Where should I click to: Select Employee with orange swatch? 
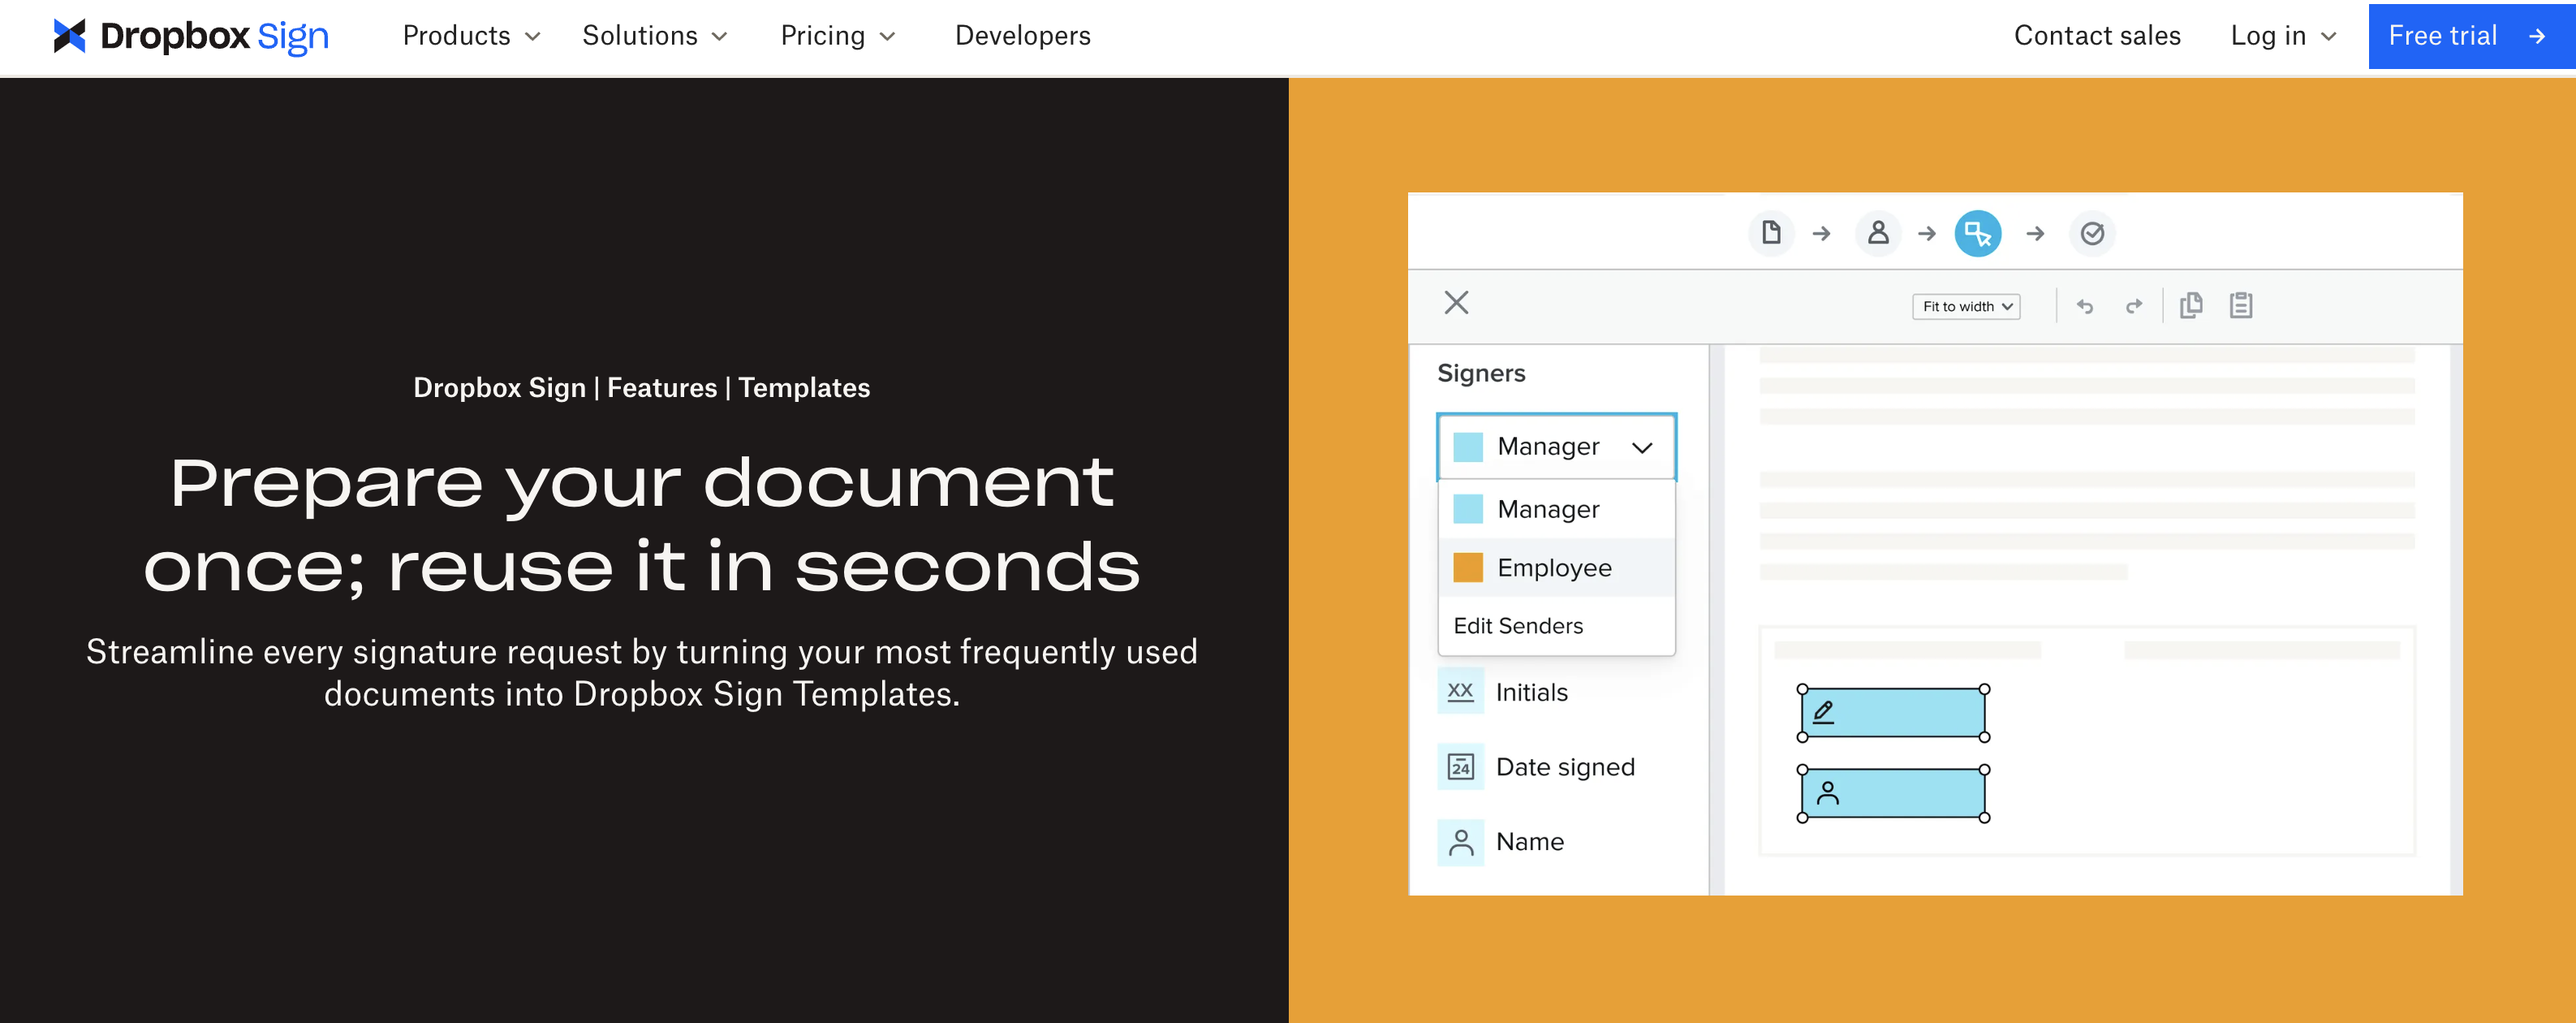(1554, 568)
